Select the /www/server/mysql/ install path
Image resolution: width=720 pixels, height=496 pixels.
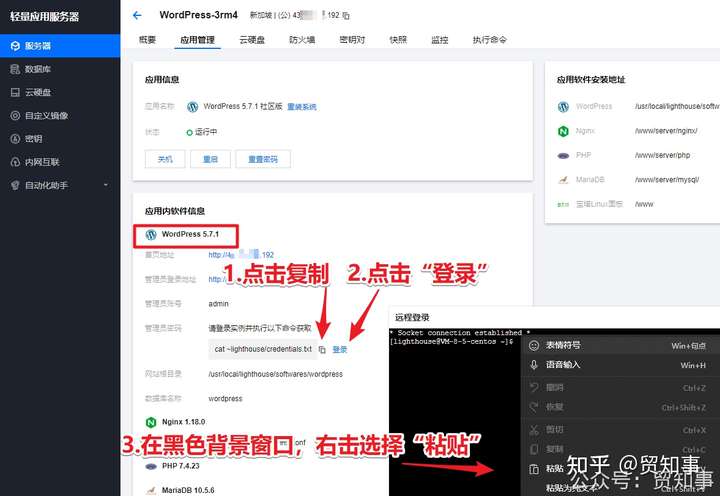(x=667, y=180)
